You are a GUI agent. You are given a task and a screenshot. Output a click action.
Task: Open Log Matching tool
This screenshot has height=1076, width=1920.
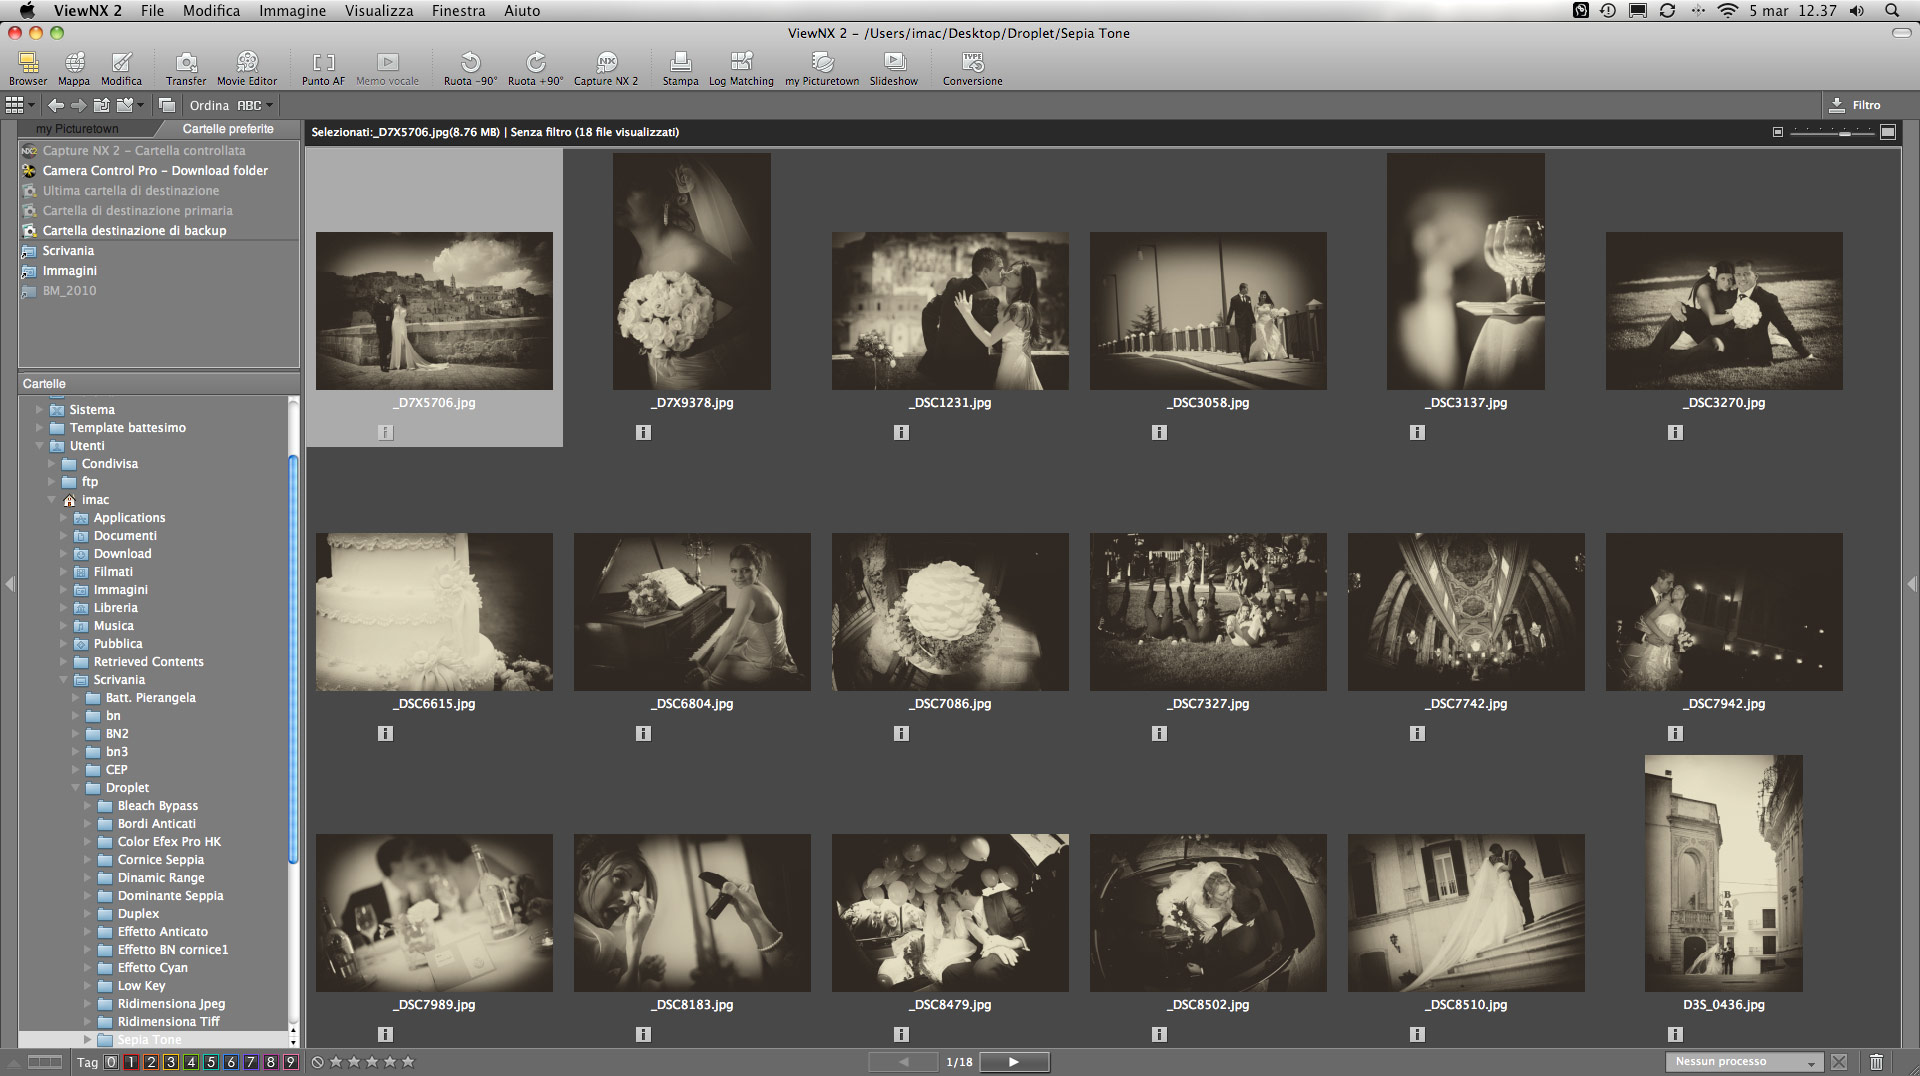[x=741, y=69]
